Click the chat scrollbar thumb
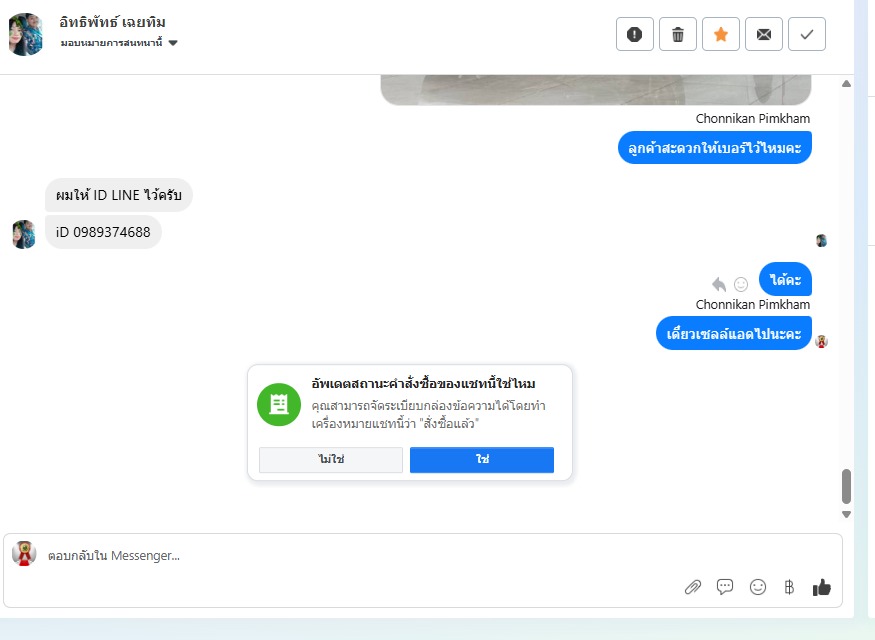The height and width of the screenshot is (640, 875). pos(846,487)
